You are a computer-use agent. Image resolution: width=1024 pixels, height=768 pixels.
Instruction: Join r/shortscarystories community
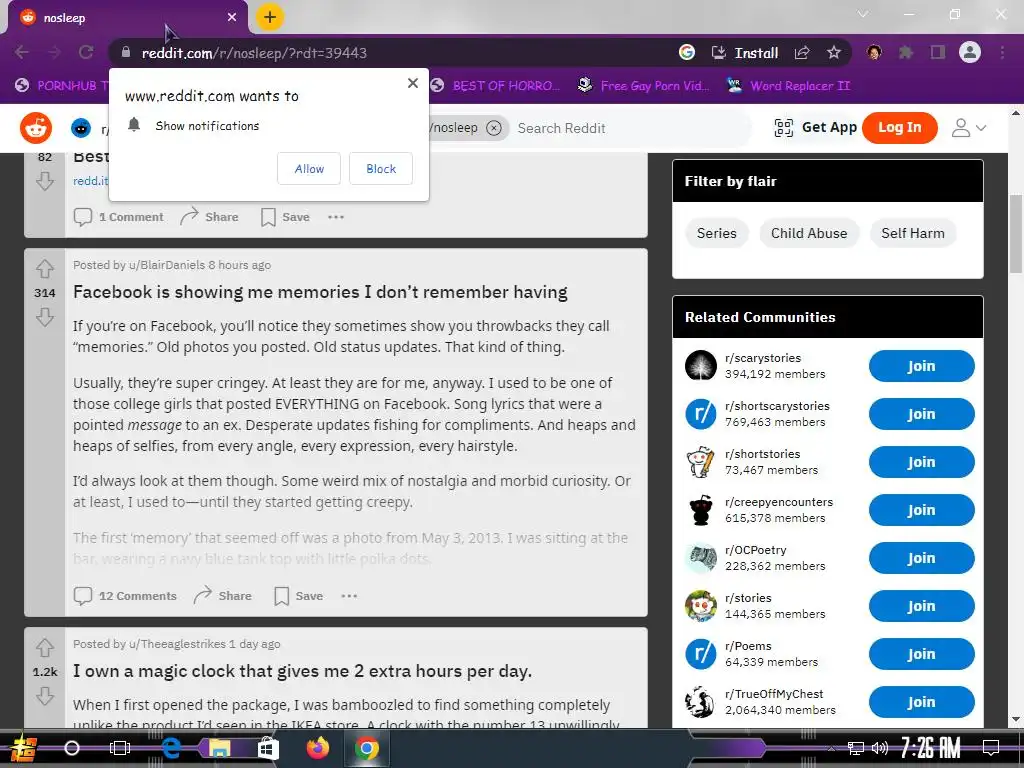point(921,414)
